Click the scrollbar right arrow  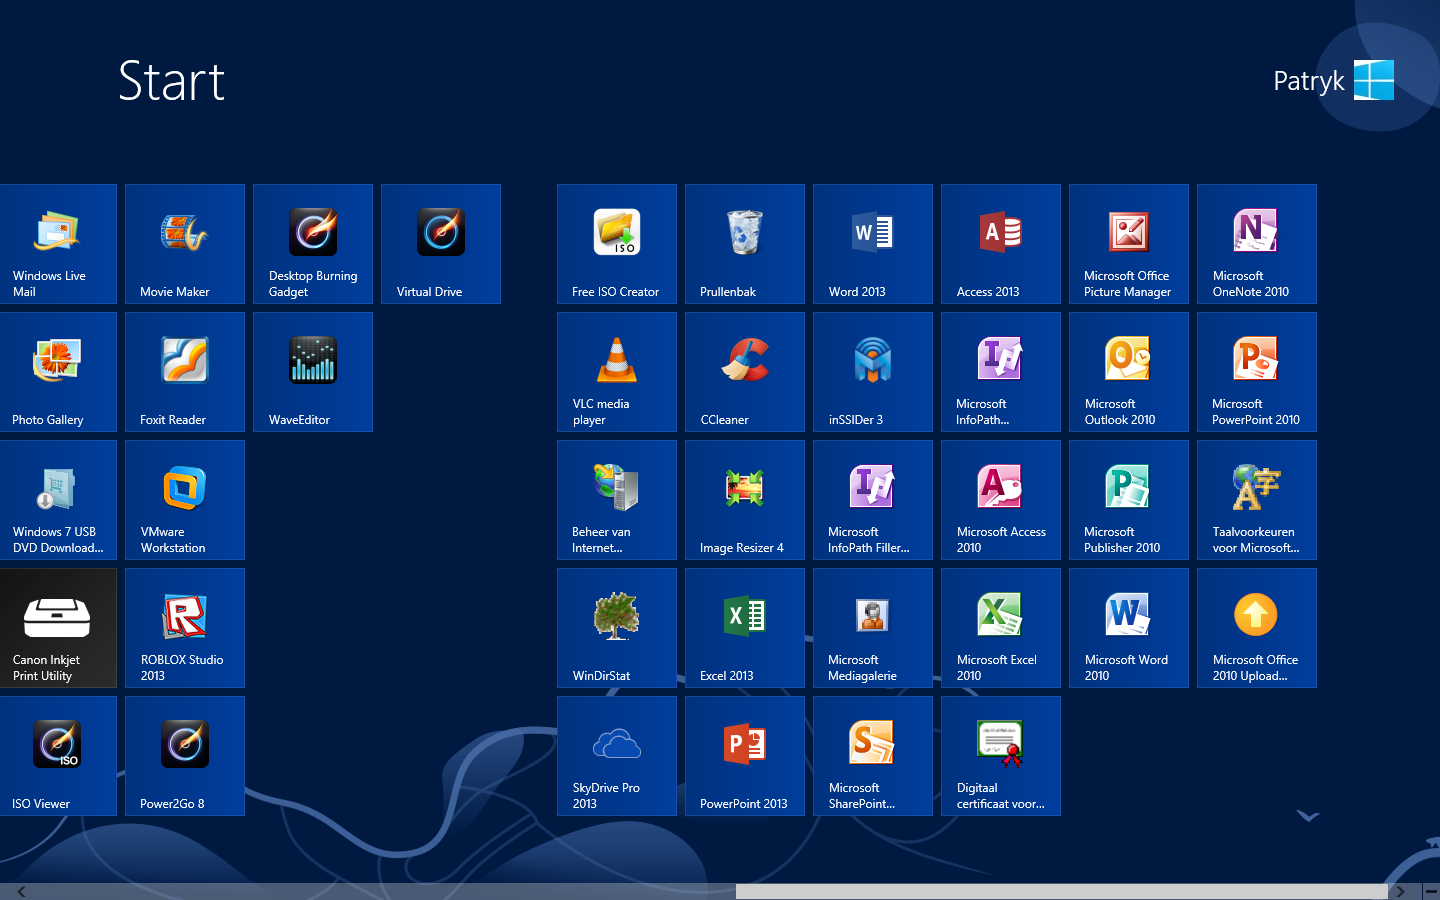point(1400,891)
